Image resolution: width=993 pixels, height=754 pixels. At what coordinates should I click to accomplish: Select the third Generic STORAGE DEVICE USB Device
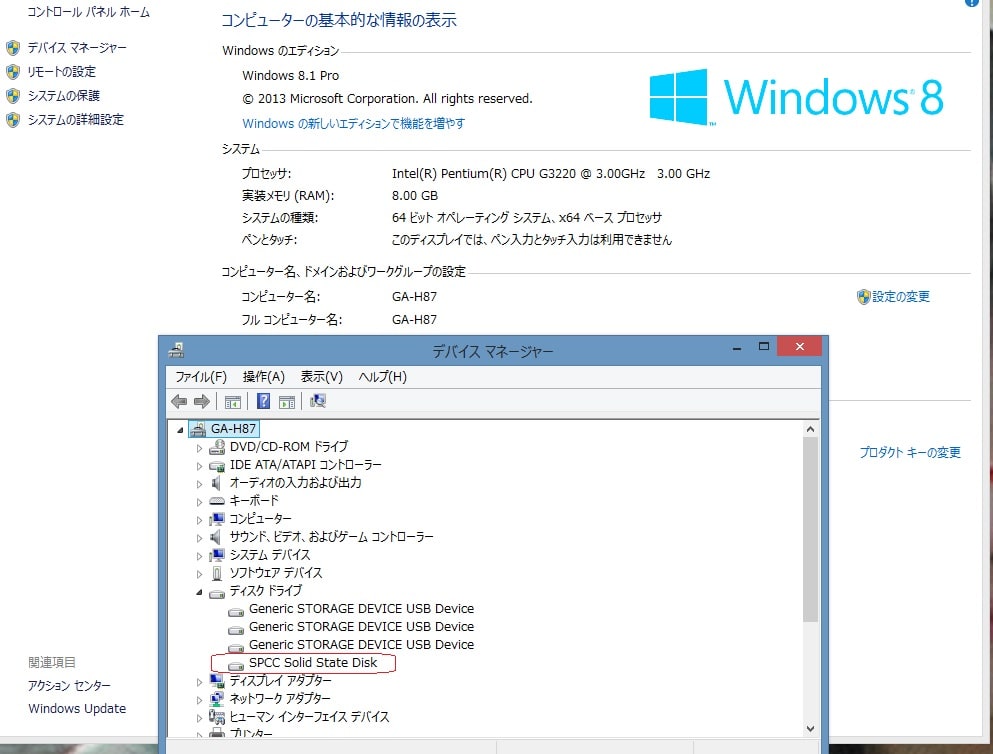point(361,644)
